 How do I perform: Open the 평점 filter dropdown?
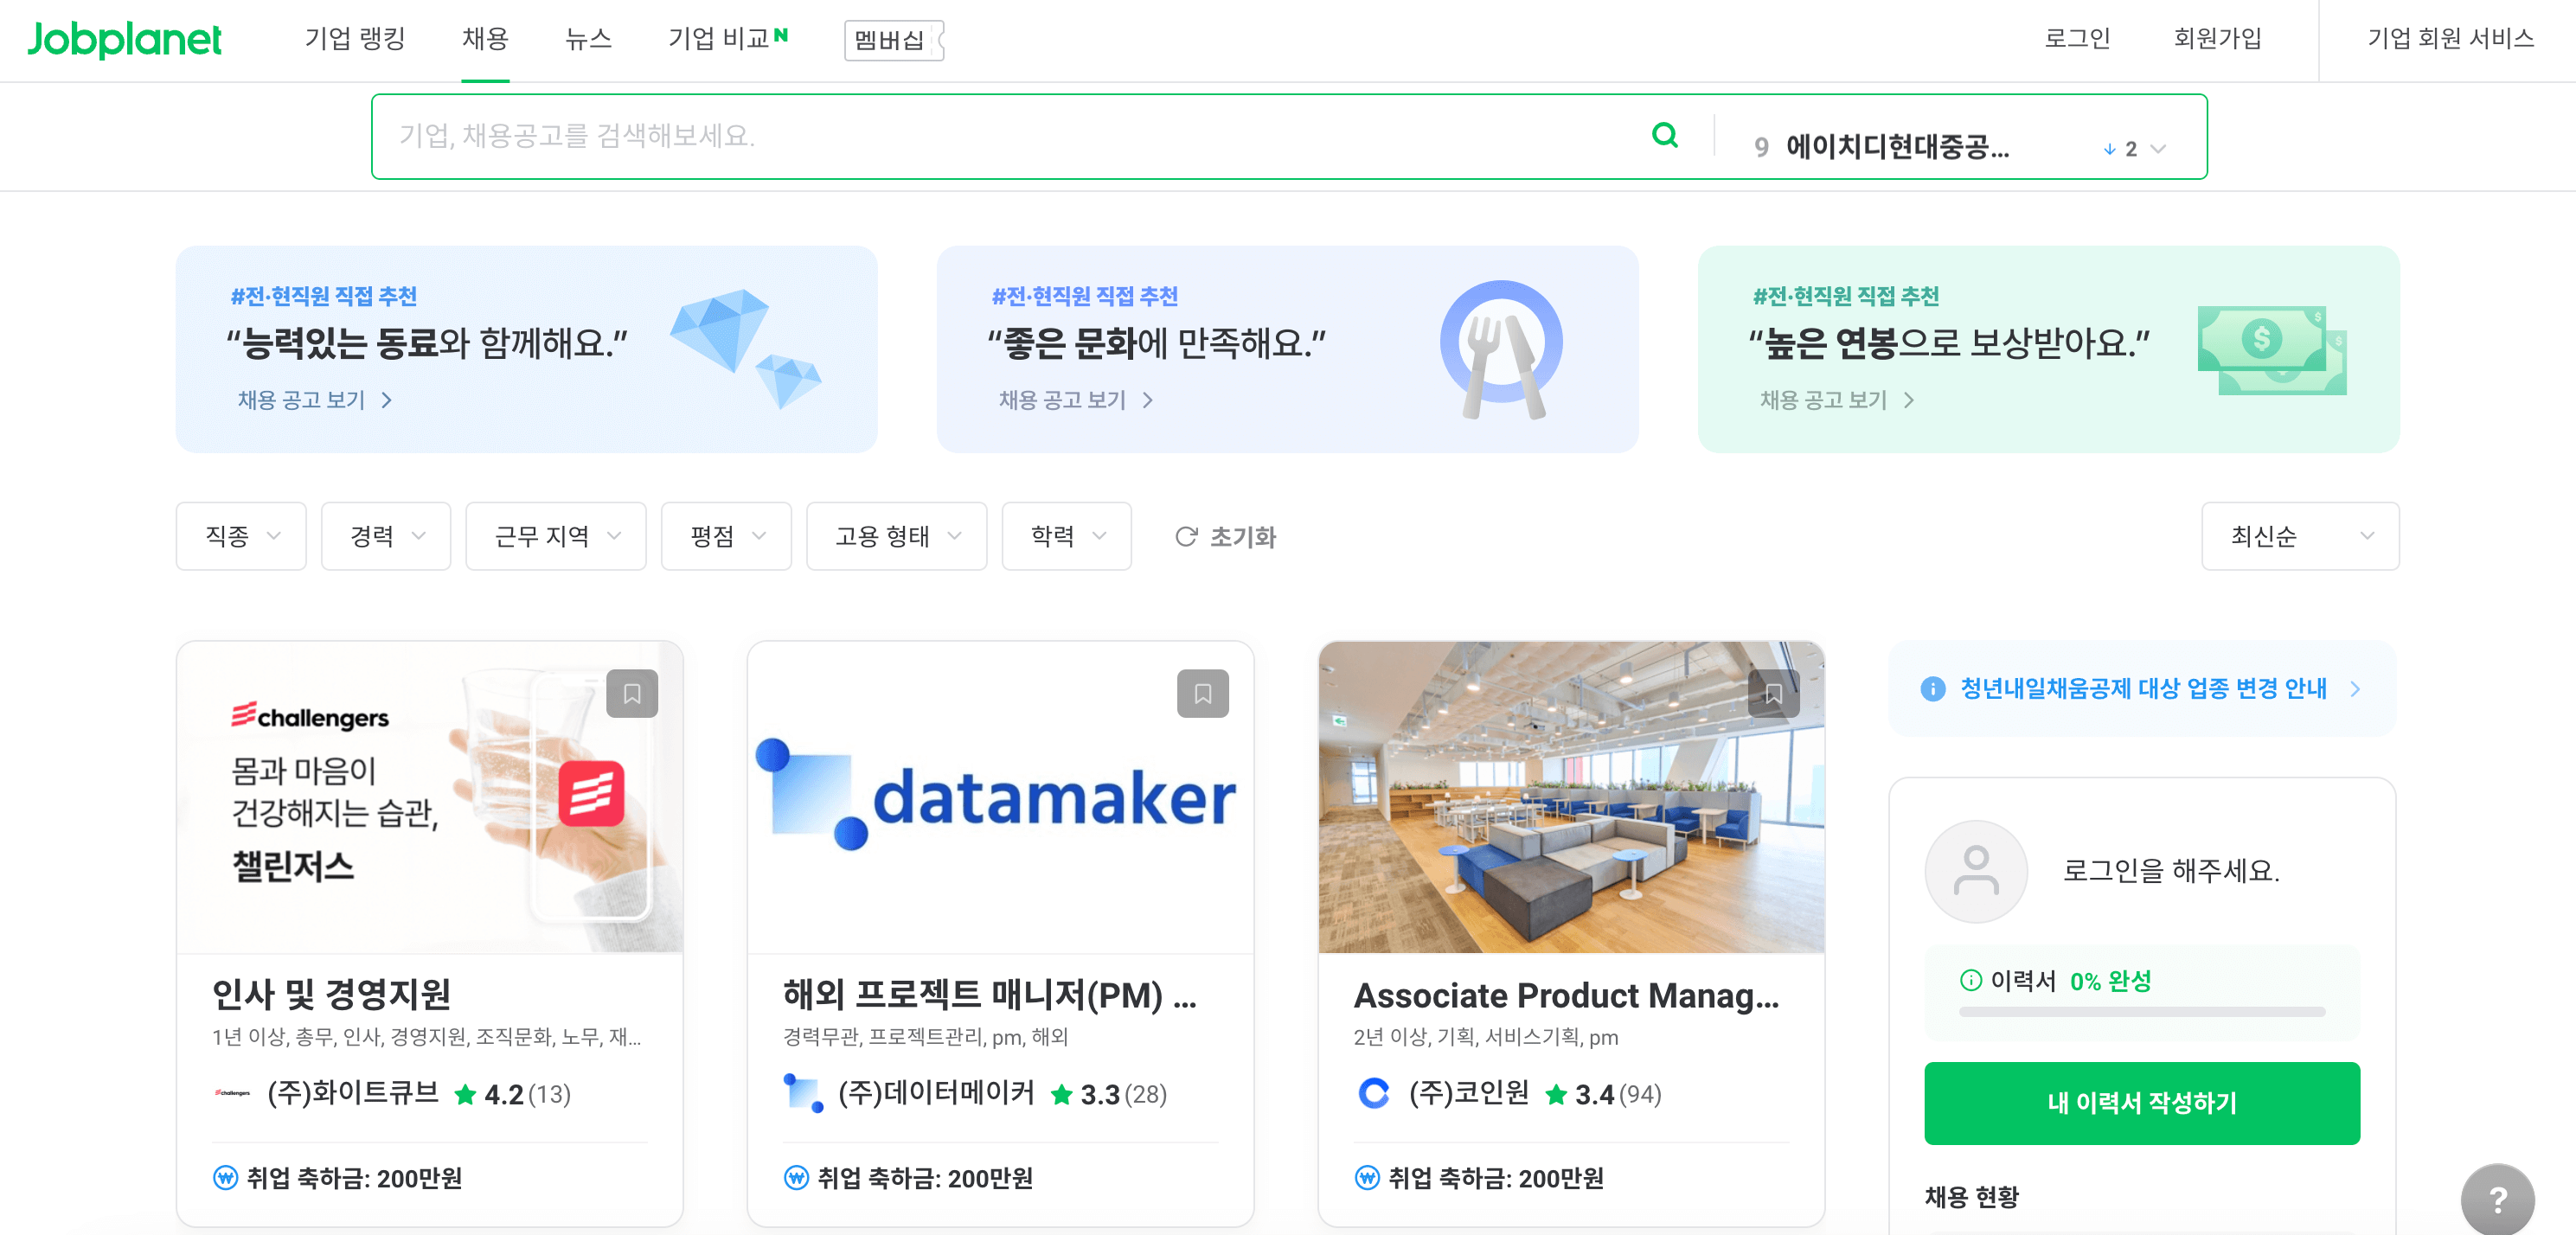click(x=726, y=536)
